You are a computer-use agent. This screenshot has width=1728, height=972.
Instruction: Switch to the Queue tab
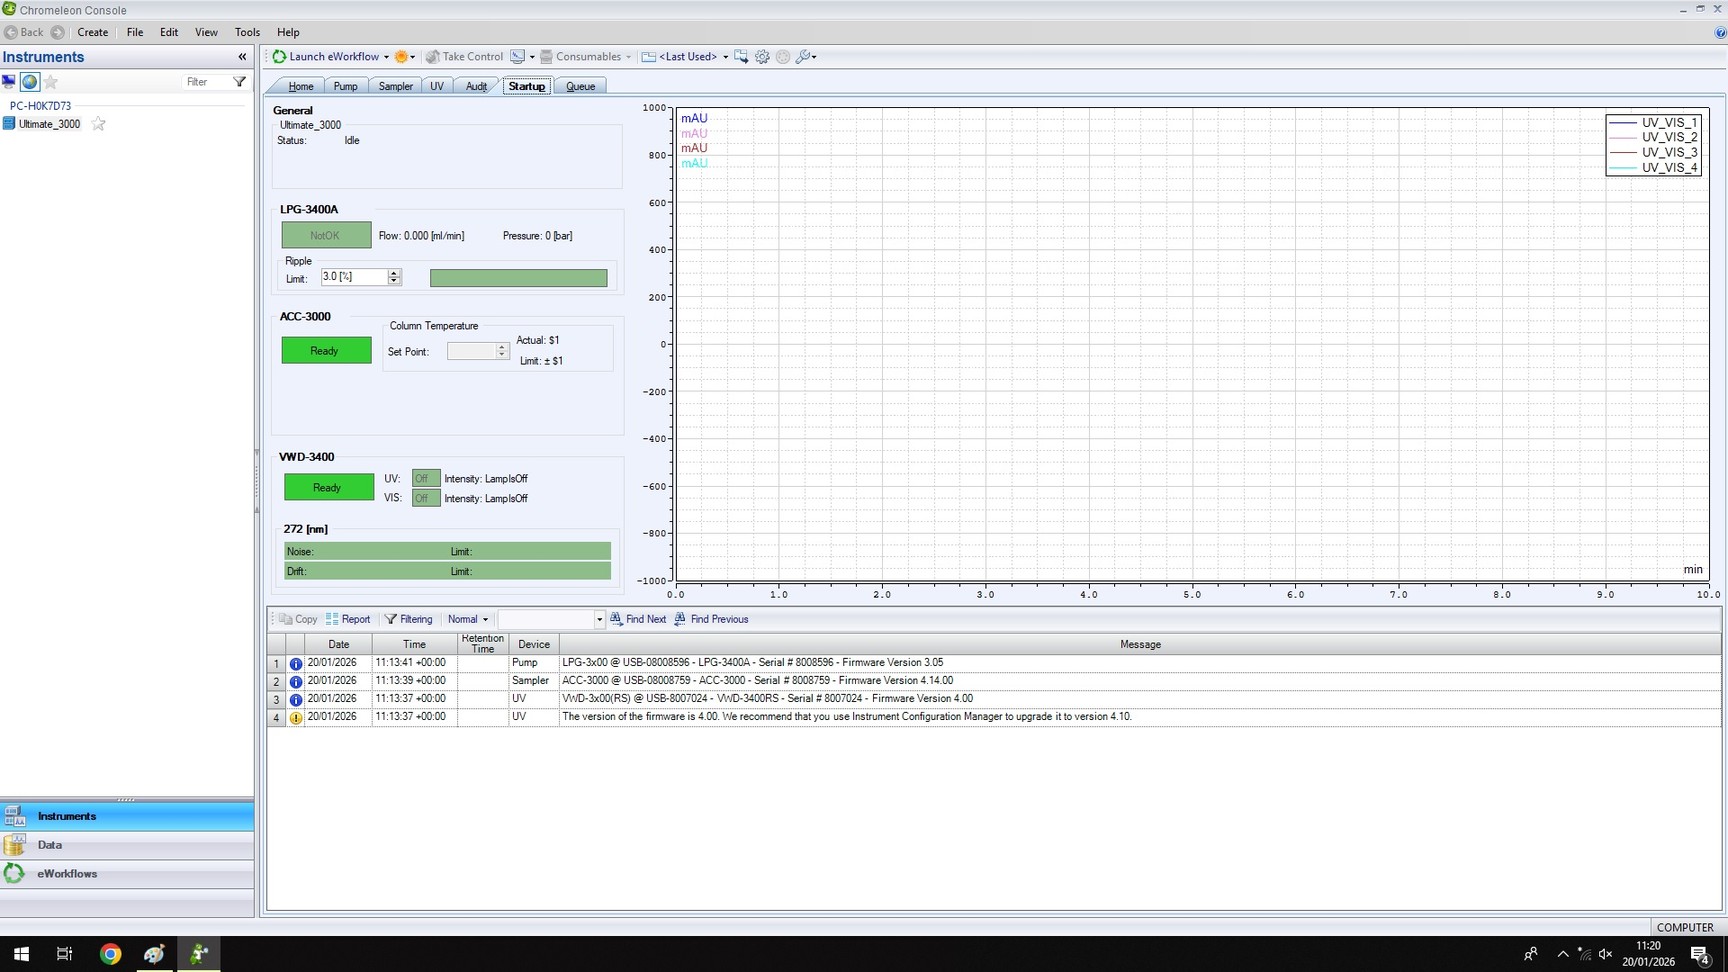pyautogui.click(x=581, y=86)
